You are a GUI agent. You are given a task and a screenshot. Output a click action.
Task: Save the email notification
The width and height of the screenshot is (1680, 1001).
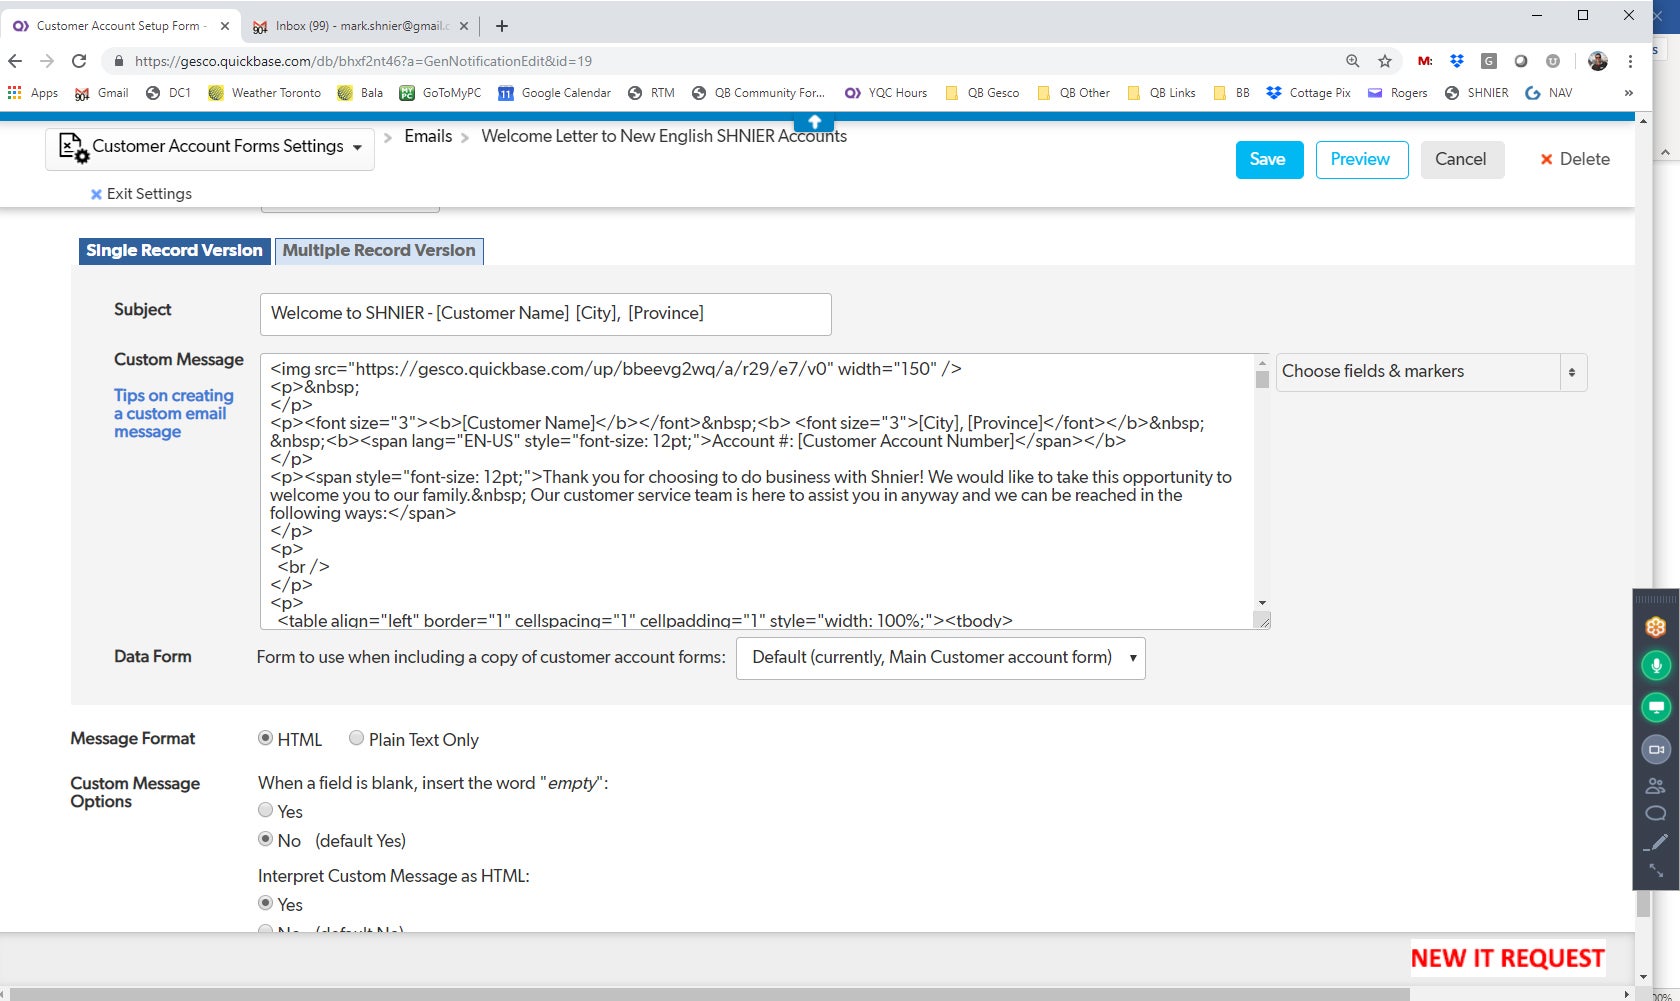click(1269, 160)
